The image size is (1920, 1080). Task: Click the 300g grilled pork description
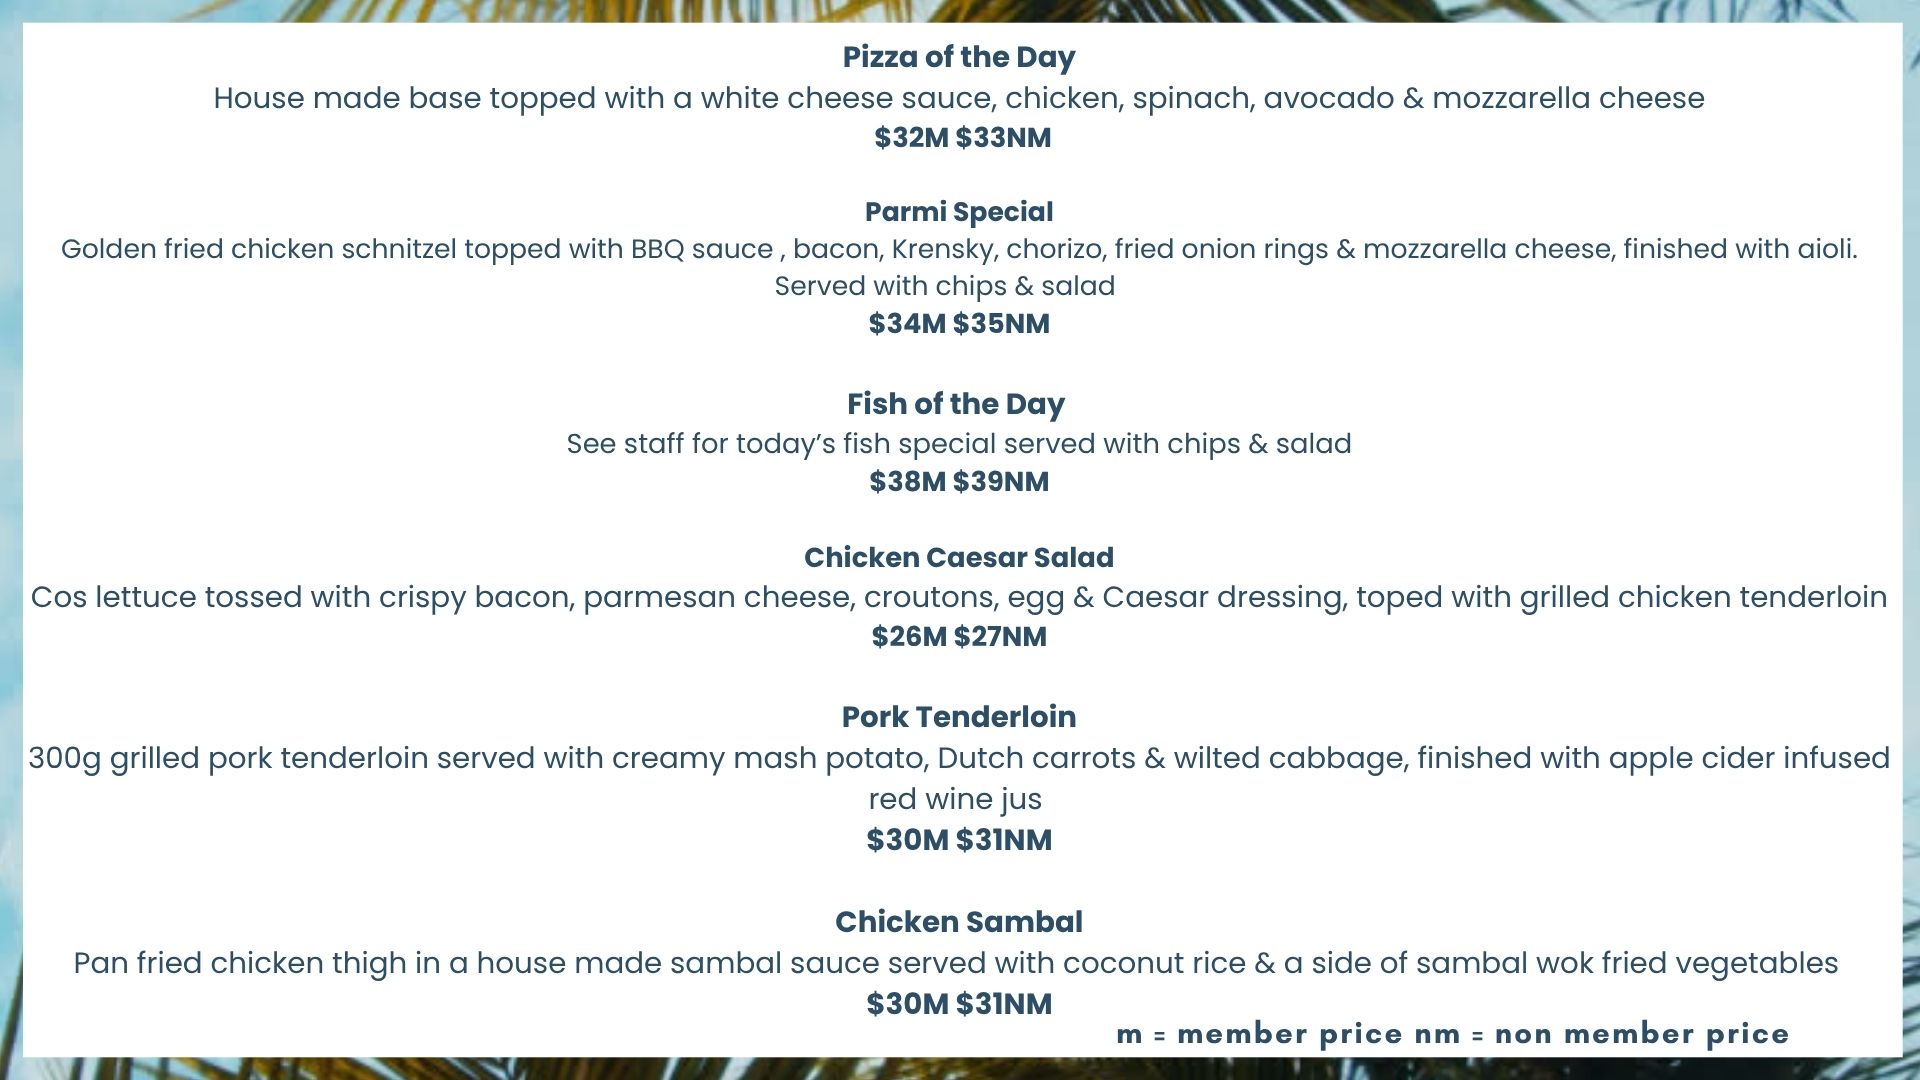tap(959, 758)
